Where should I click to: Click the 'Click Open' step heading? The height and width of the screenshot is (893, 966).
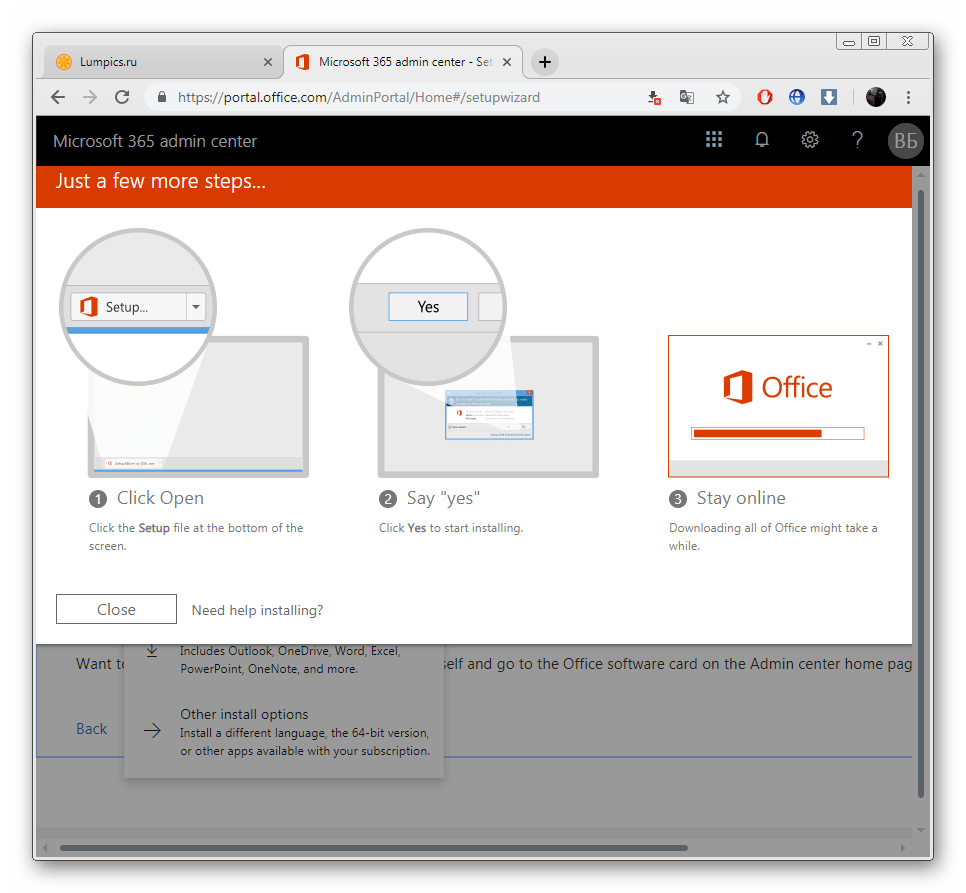click(x=160, y=498)
